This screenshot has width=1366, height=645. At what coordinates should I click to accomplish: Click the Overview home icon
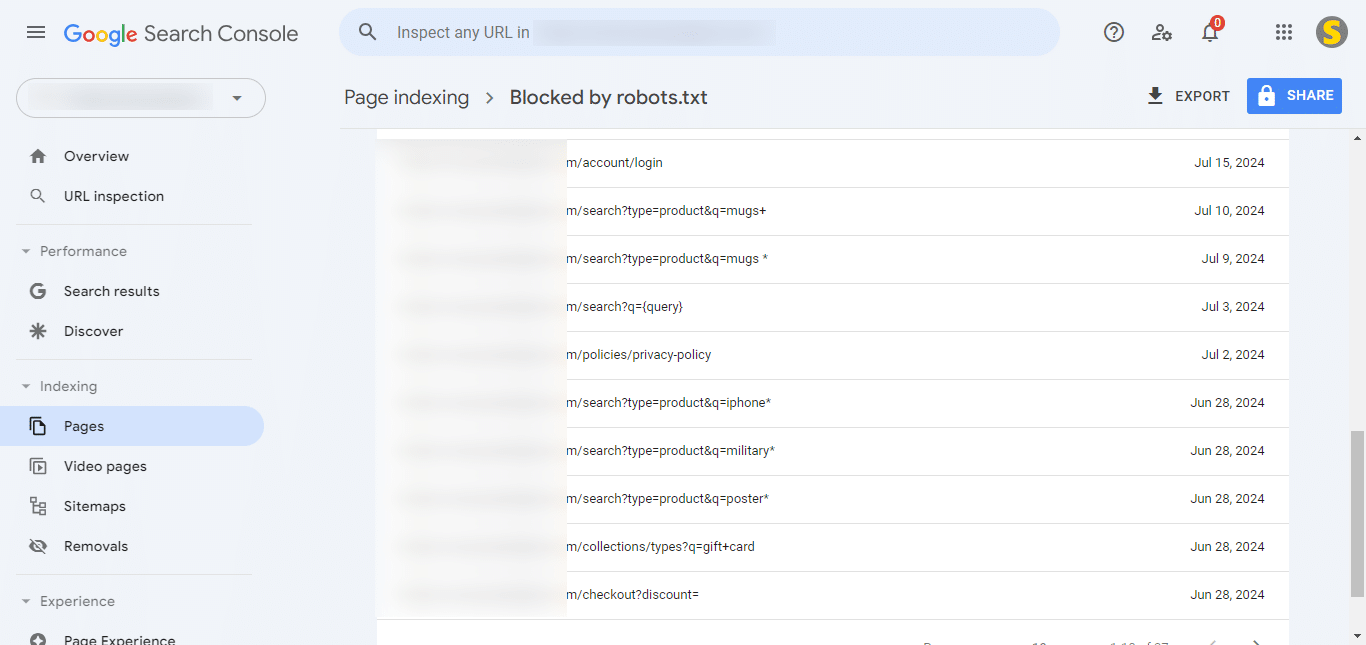pyautogui.click(x=38, y=156)
